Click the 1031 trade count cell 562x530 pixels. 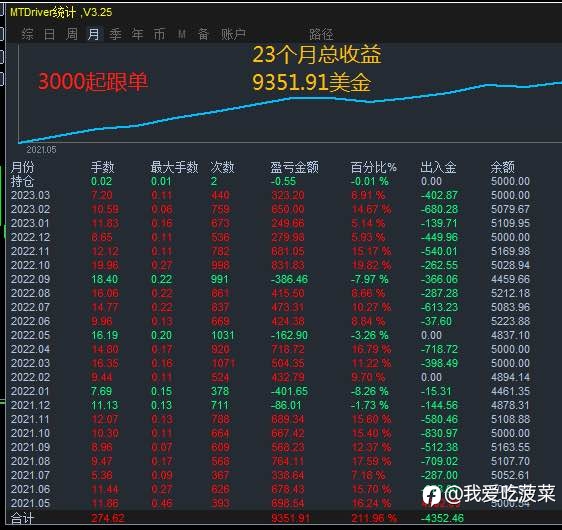click(223, 335)
